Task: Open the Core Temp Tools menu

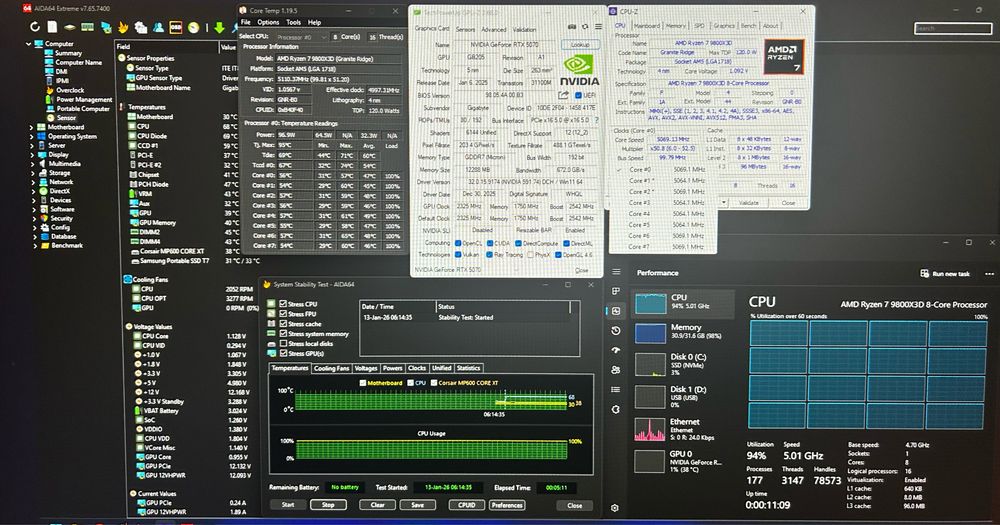Action: tap(293, 22)
